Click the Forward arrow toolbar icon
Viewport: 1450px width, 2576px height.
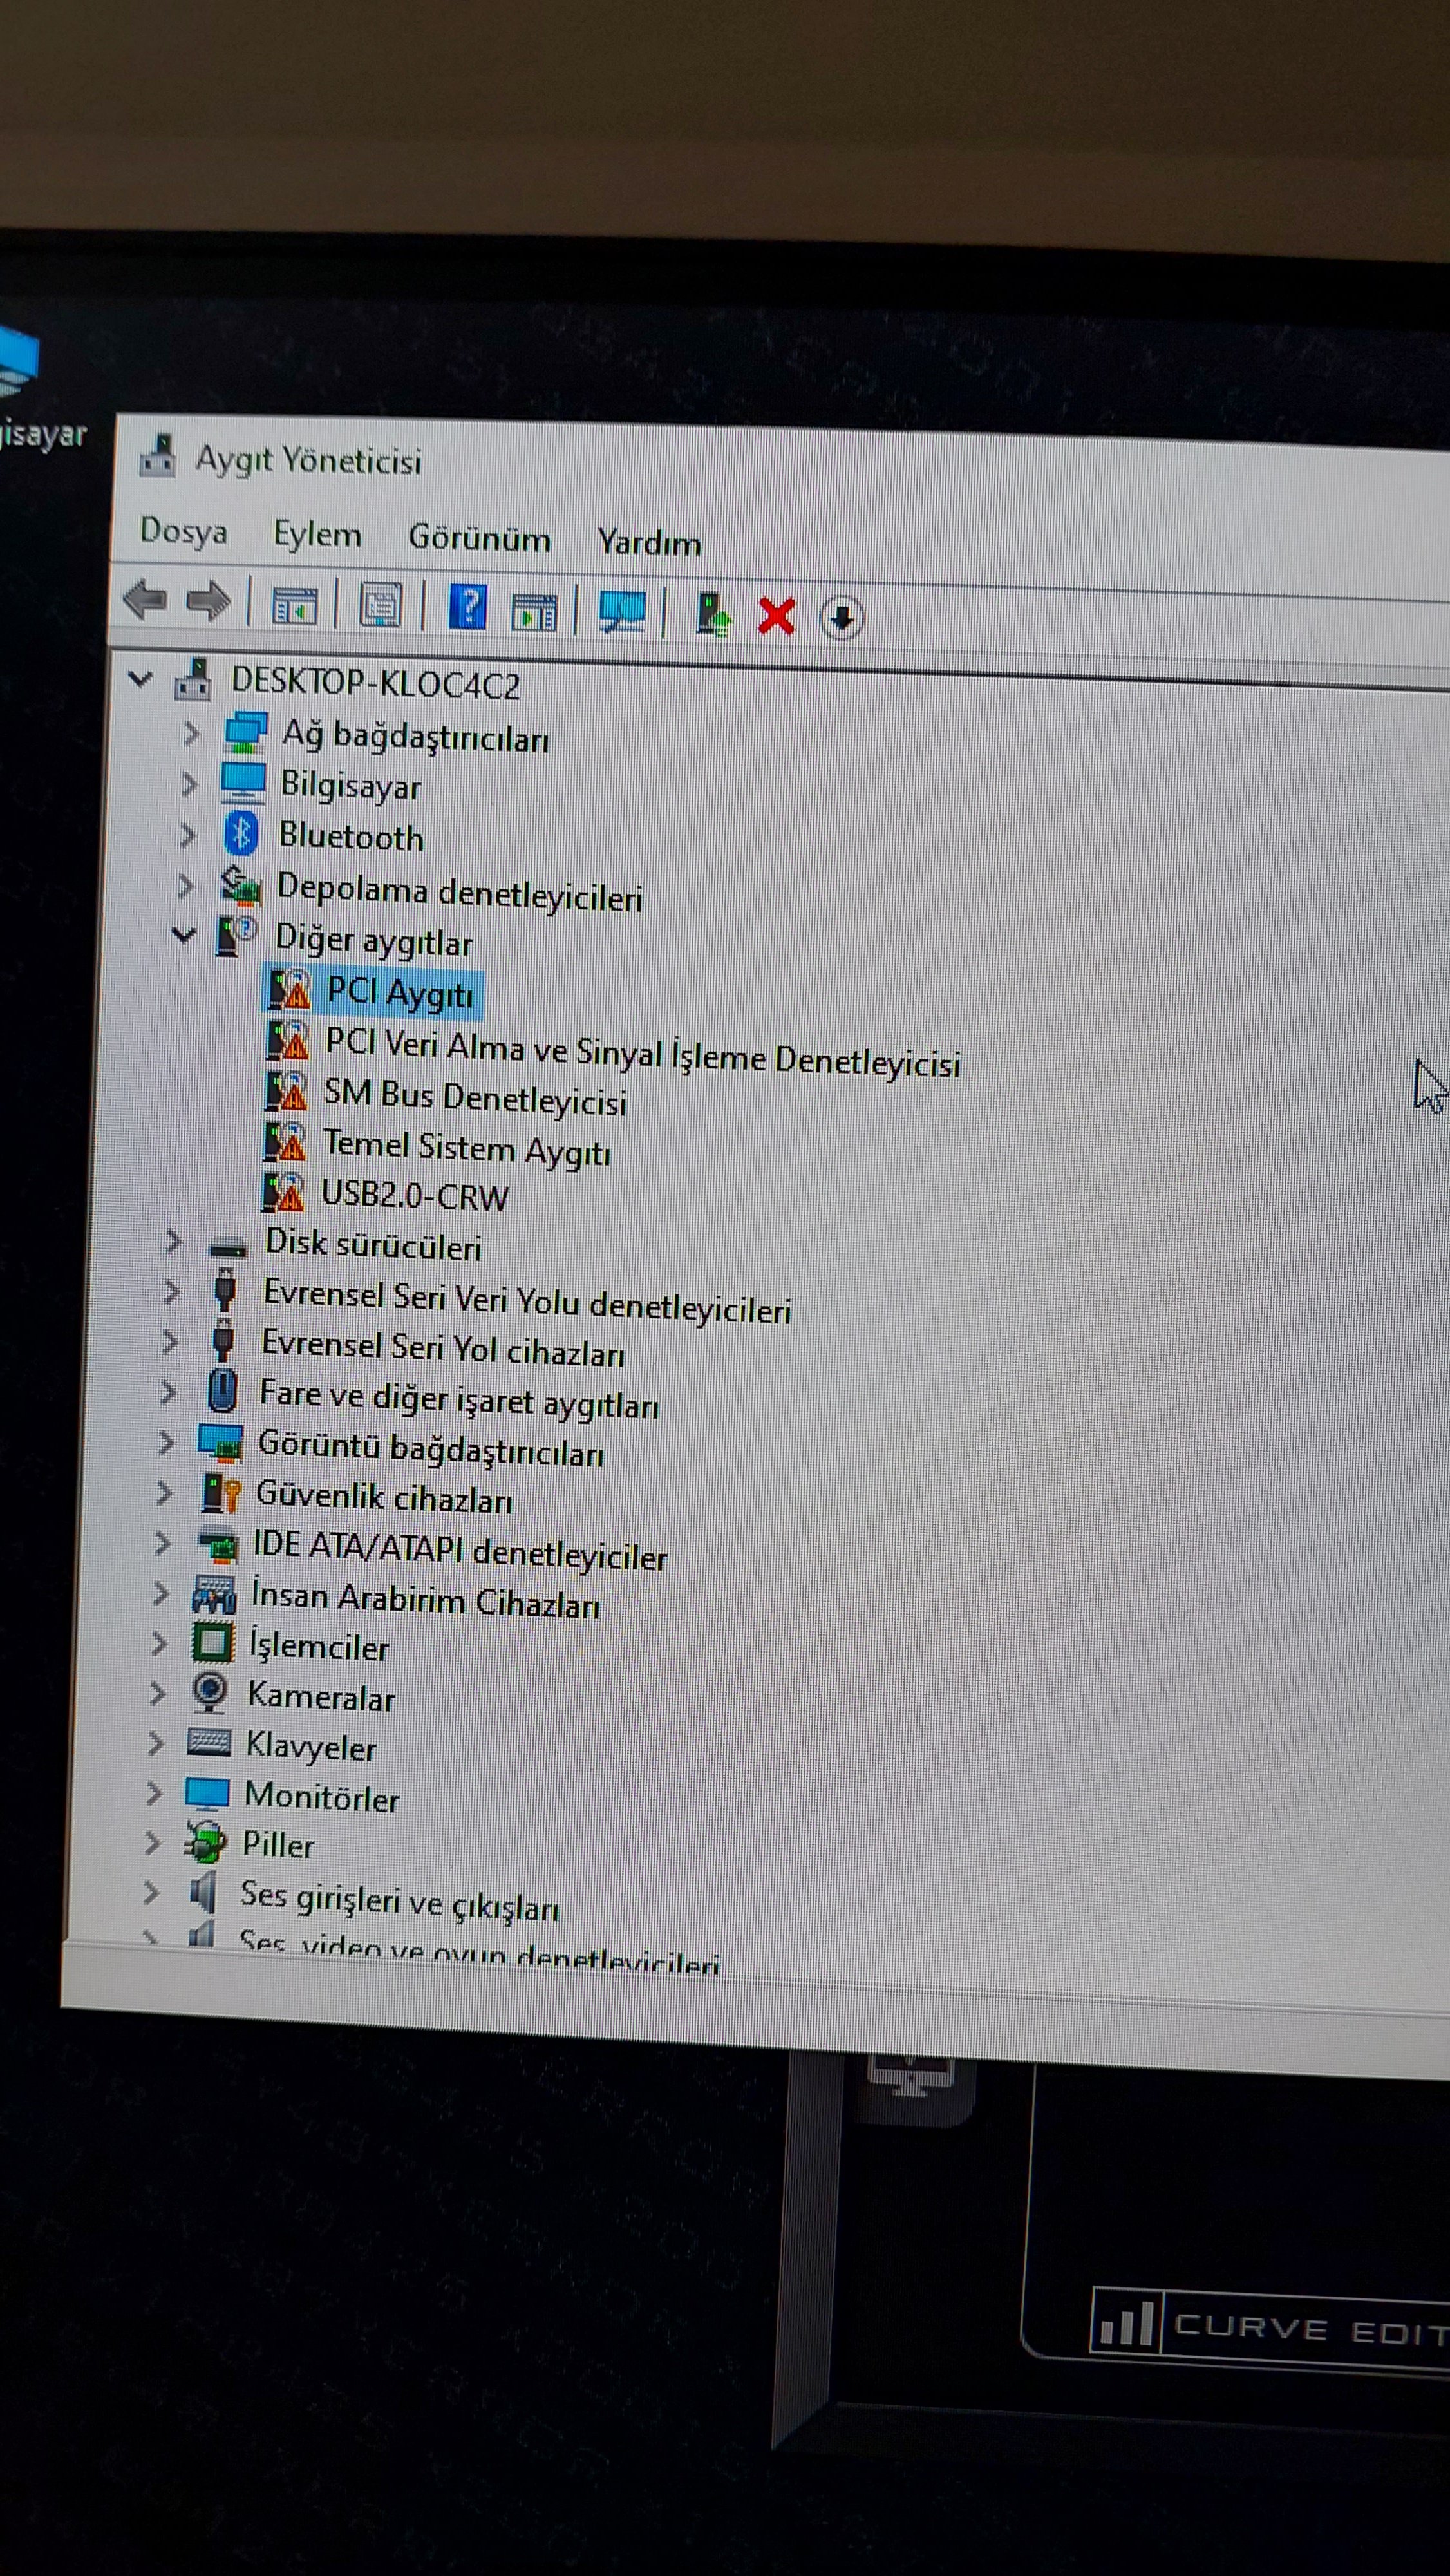coord(208,601)
